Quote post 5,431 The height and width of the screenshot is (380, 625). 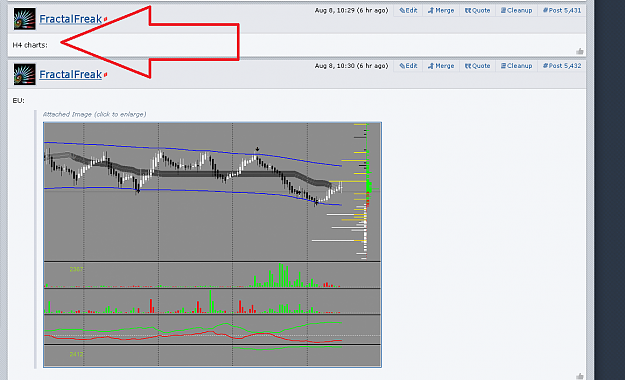[478, 10]
